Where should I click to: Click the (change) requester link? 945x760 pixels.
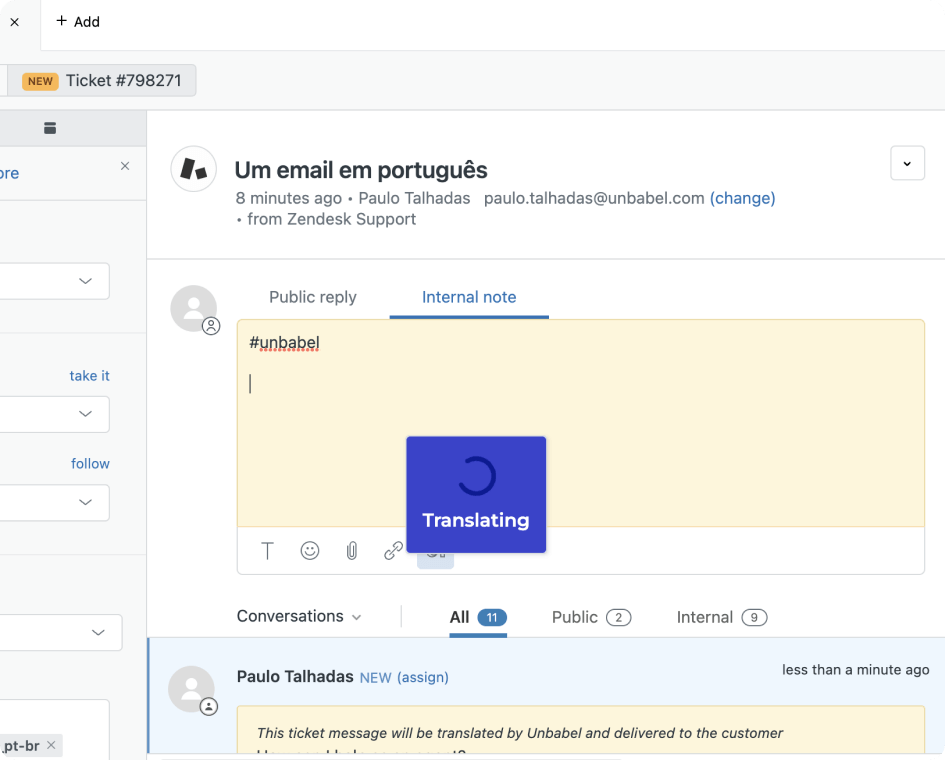(742, 198)
